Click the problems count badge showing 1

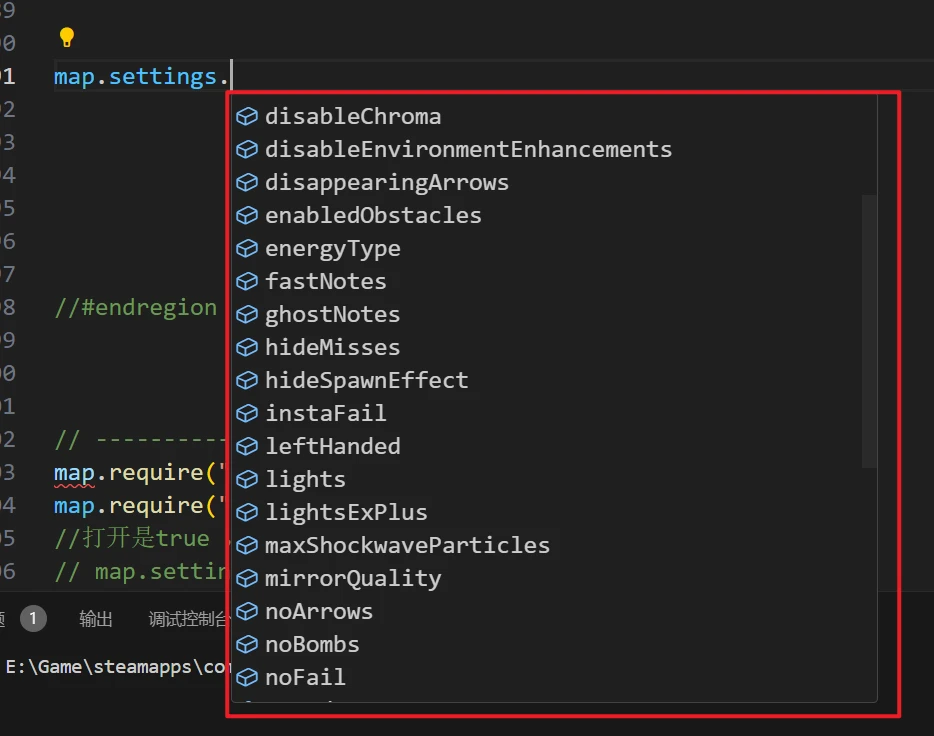pos(32,619)
